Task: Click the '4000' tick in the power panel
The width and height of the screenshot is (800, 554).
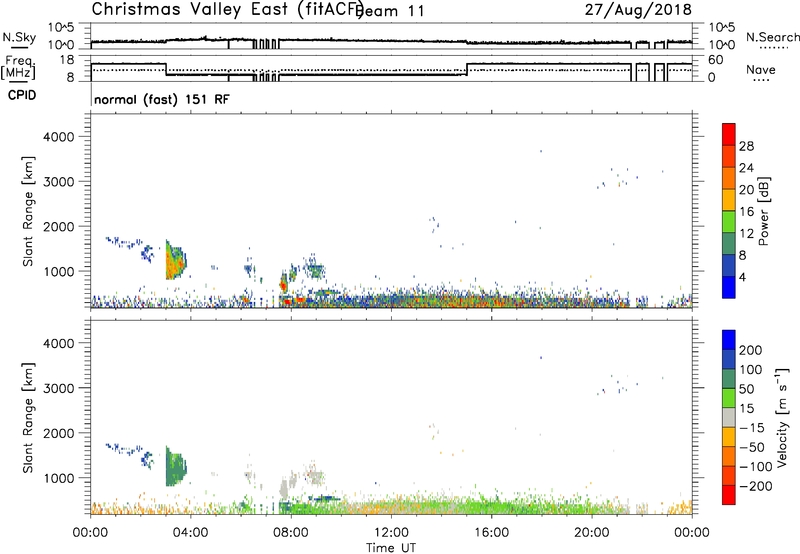Action: point(59,137)
